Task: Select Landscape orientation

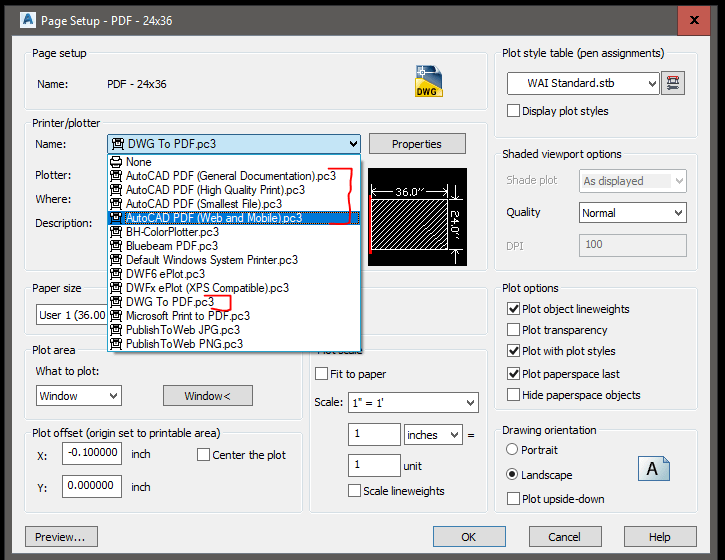Action: [x=512, y=474]
